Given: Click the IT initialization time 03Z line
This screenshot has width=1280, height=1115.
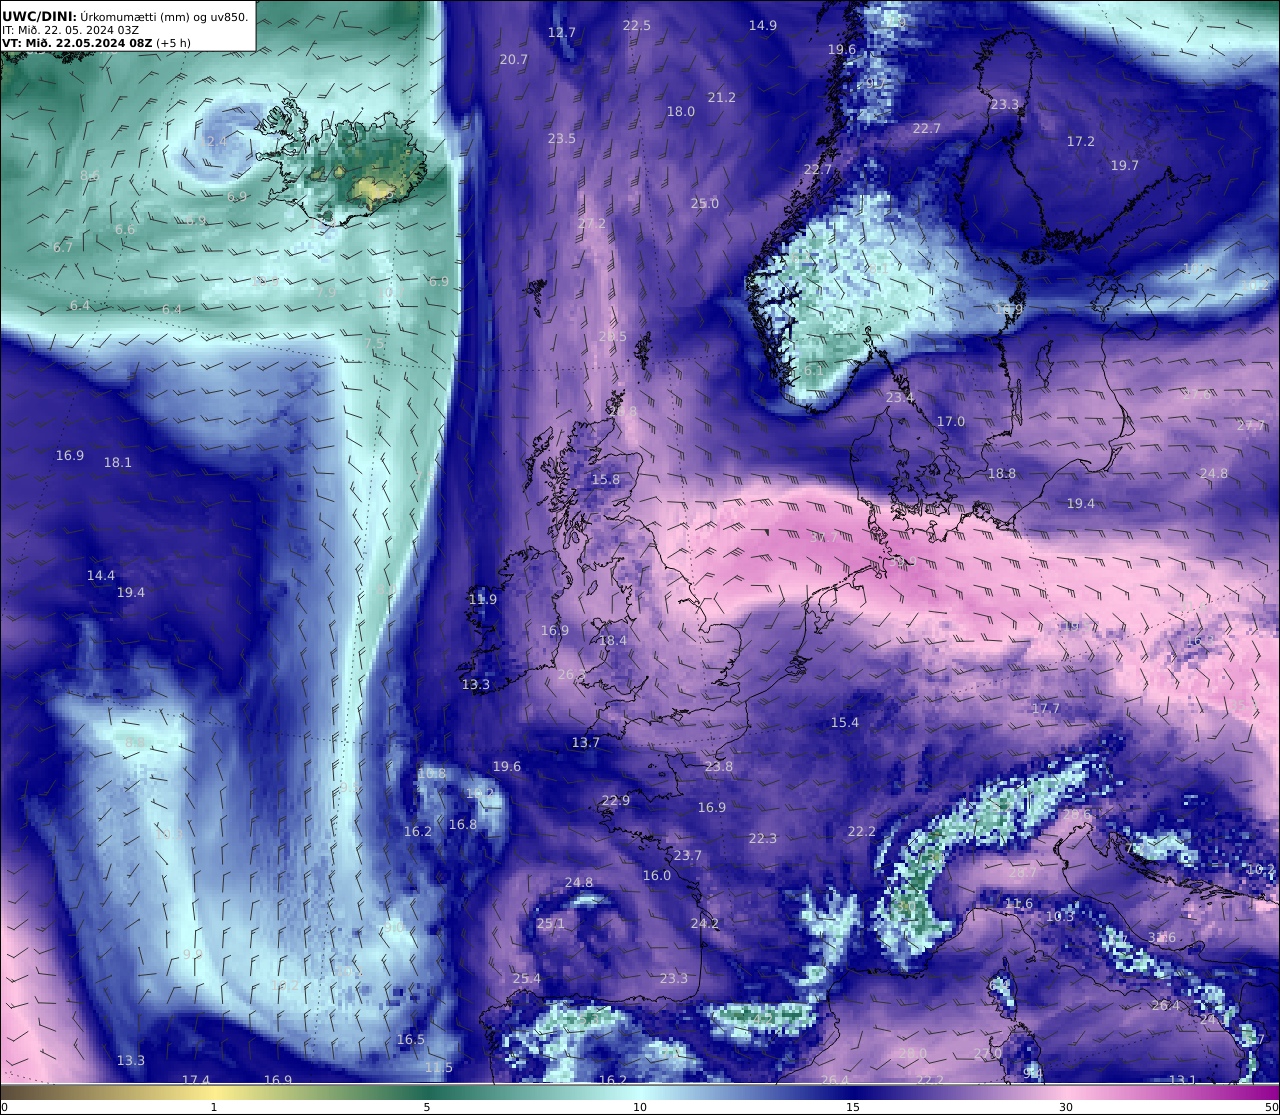Looking at the screenshot, I should coord(71,30).
